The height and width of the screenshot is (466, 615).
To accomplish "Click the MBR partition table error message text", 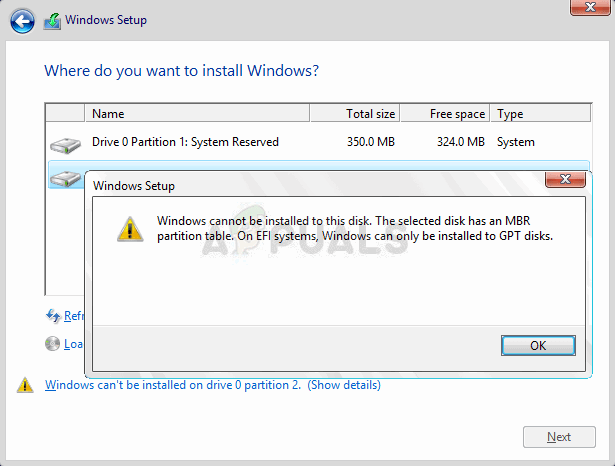I will click(355, 228).
